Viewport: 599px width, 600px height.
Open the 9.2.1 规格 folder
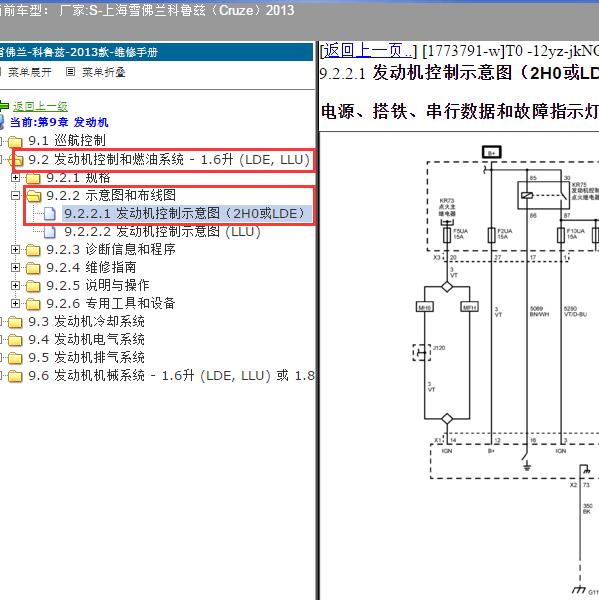coord(78,178)
